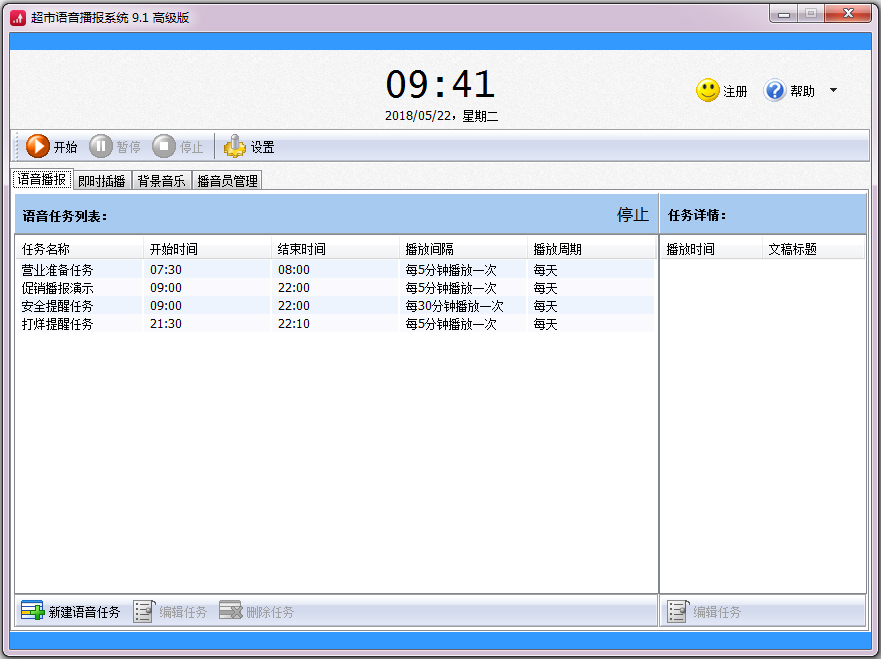Screen dimensions: 881x659
Task: Click the 停止 status label in list header
Action: point(633,215)
